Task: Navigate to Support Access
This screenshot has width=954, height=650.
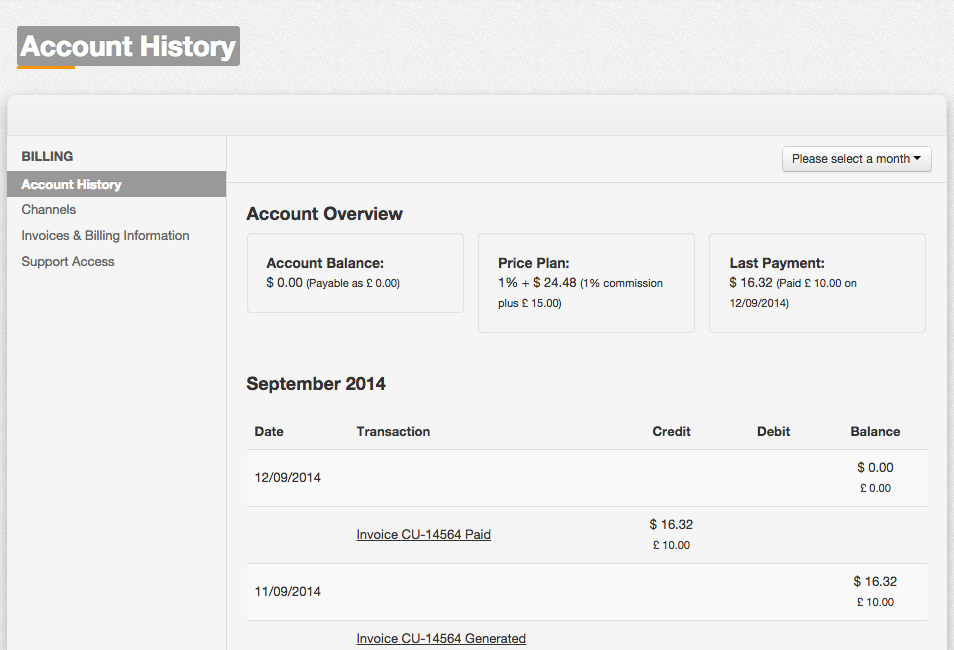Action: [x=68, y=262]
